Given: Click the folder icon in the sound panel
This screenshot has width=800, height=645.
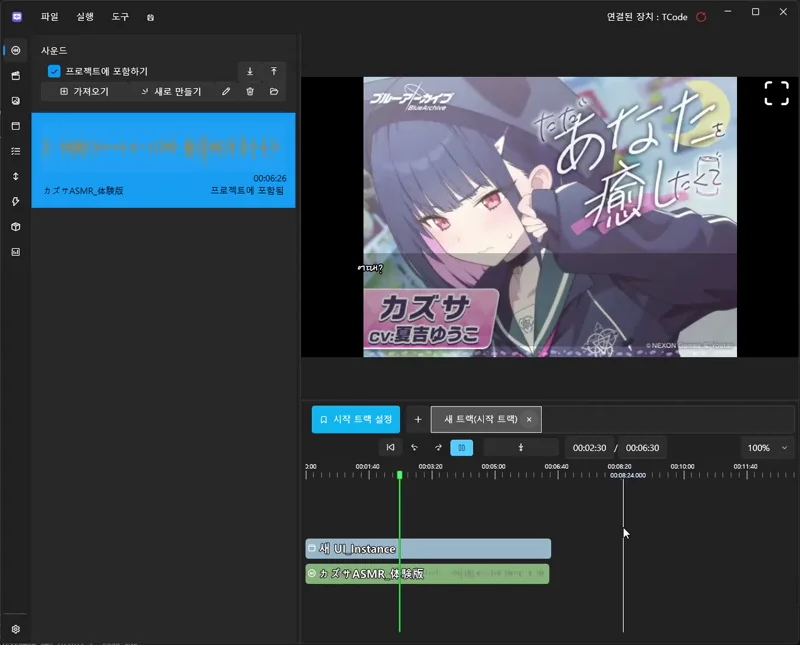Looking at the screenshot, I should (x=275, y=91).
